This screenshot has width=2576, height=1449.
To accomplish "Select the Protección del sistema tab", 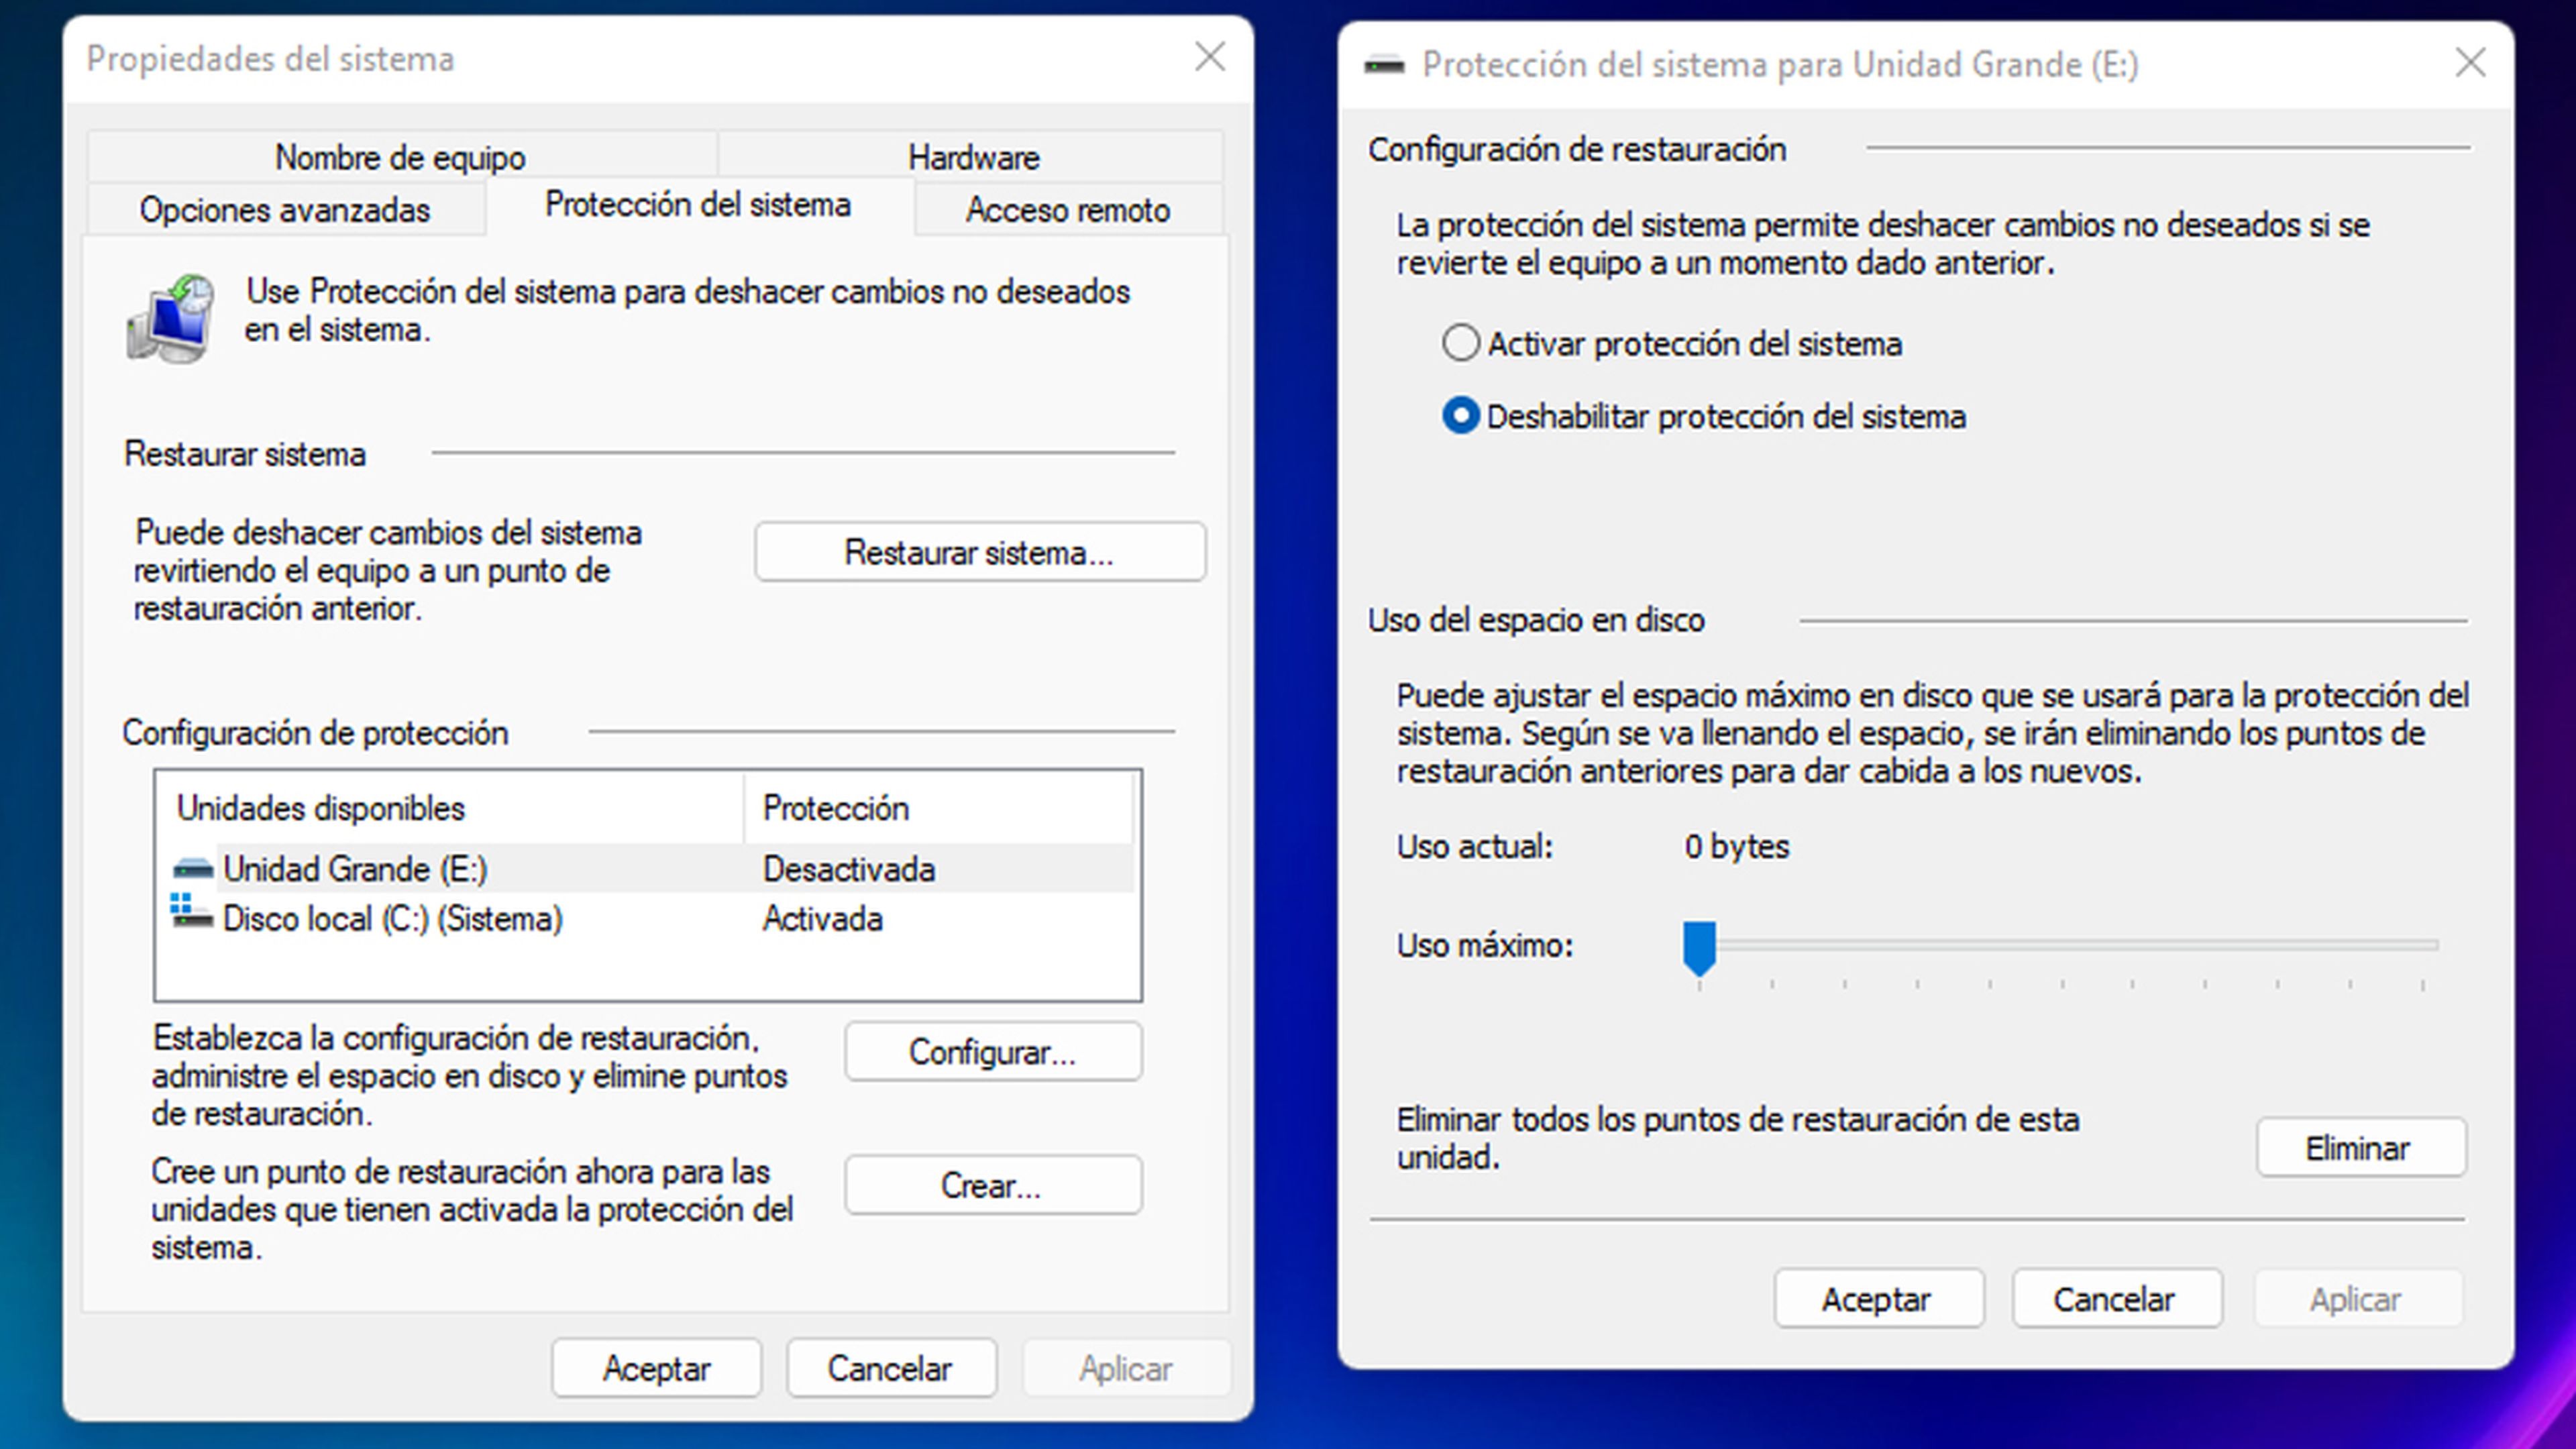I will (699, 205).
